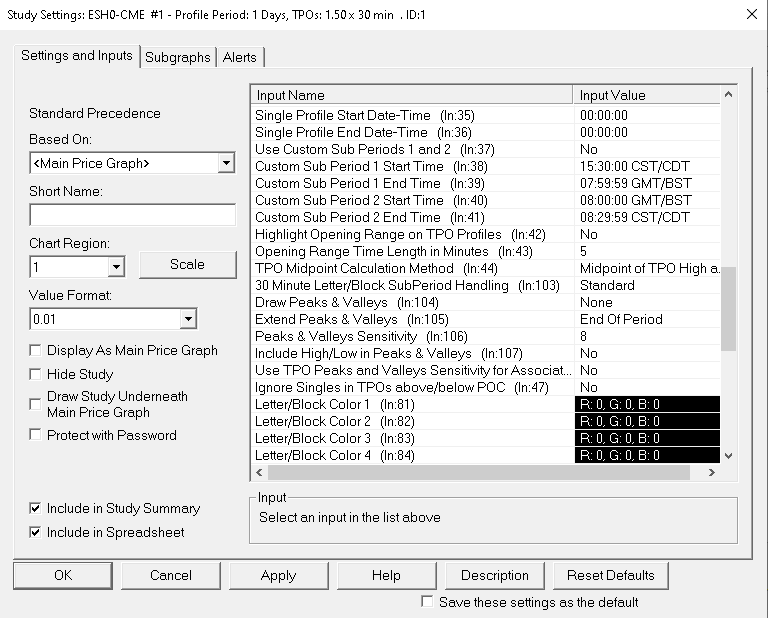Screen dimensions: 768x618
Task: Select Custom Sub Period 1 End Time row
Action: 485,184
